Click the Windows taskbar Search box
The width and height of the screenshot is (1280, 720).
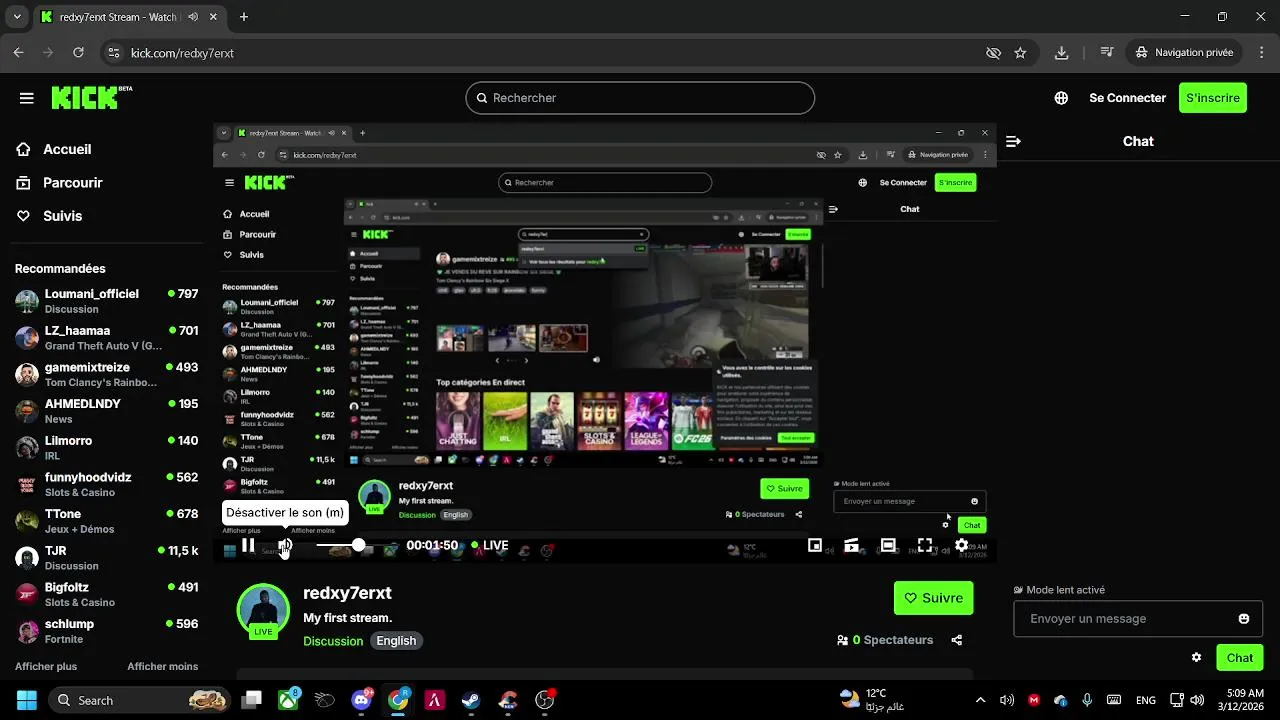(x=141, y=700)
